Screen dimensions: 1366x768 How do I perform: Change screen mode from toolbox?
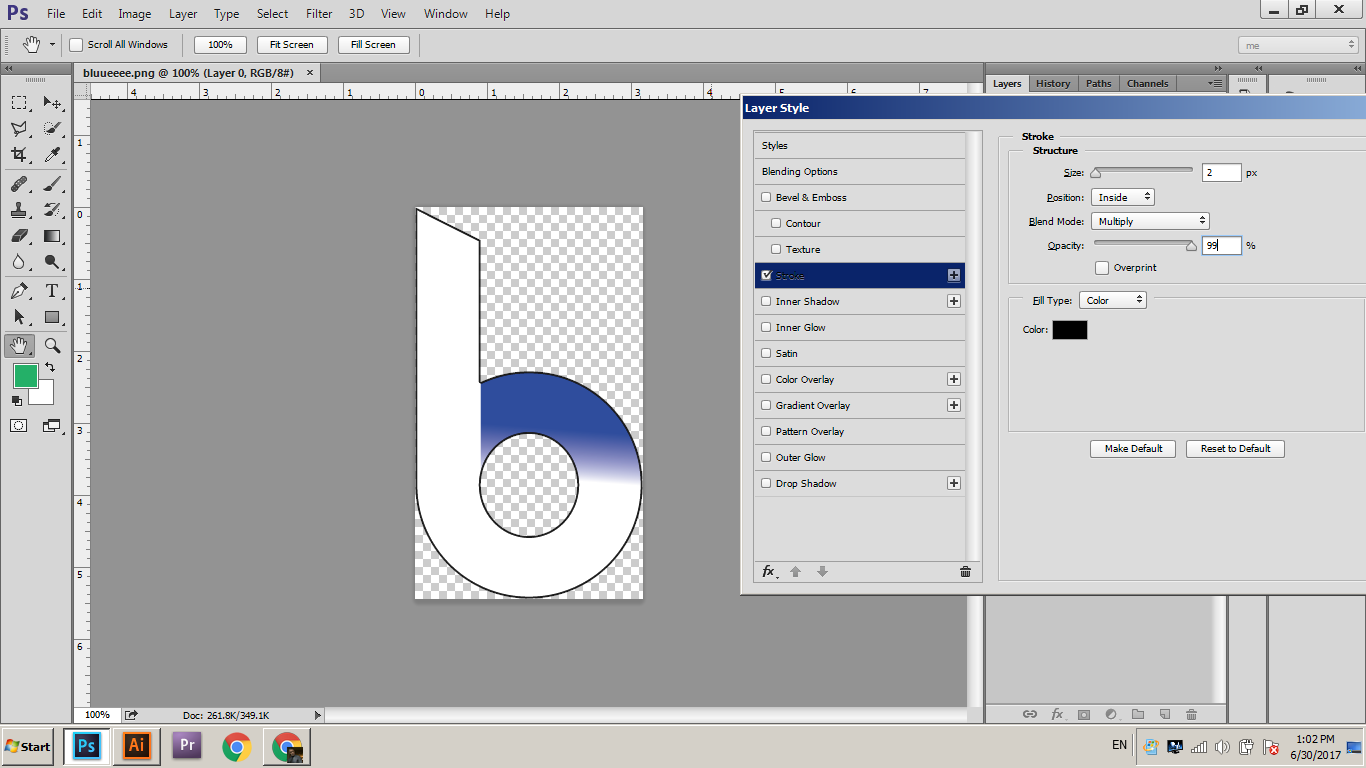(x=52, y=425)
